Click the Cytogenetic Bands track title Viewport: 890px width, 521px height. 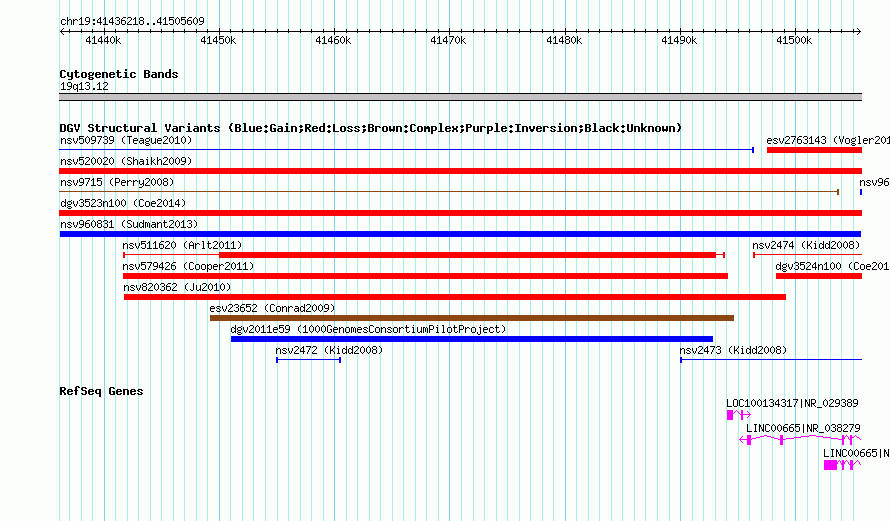[119, 74]
